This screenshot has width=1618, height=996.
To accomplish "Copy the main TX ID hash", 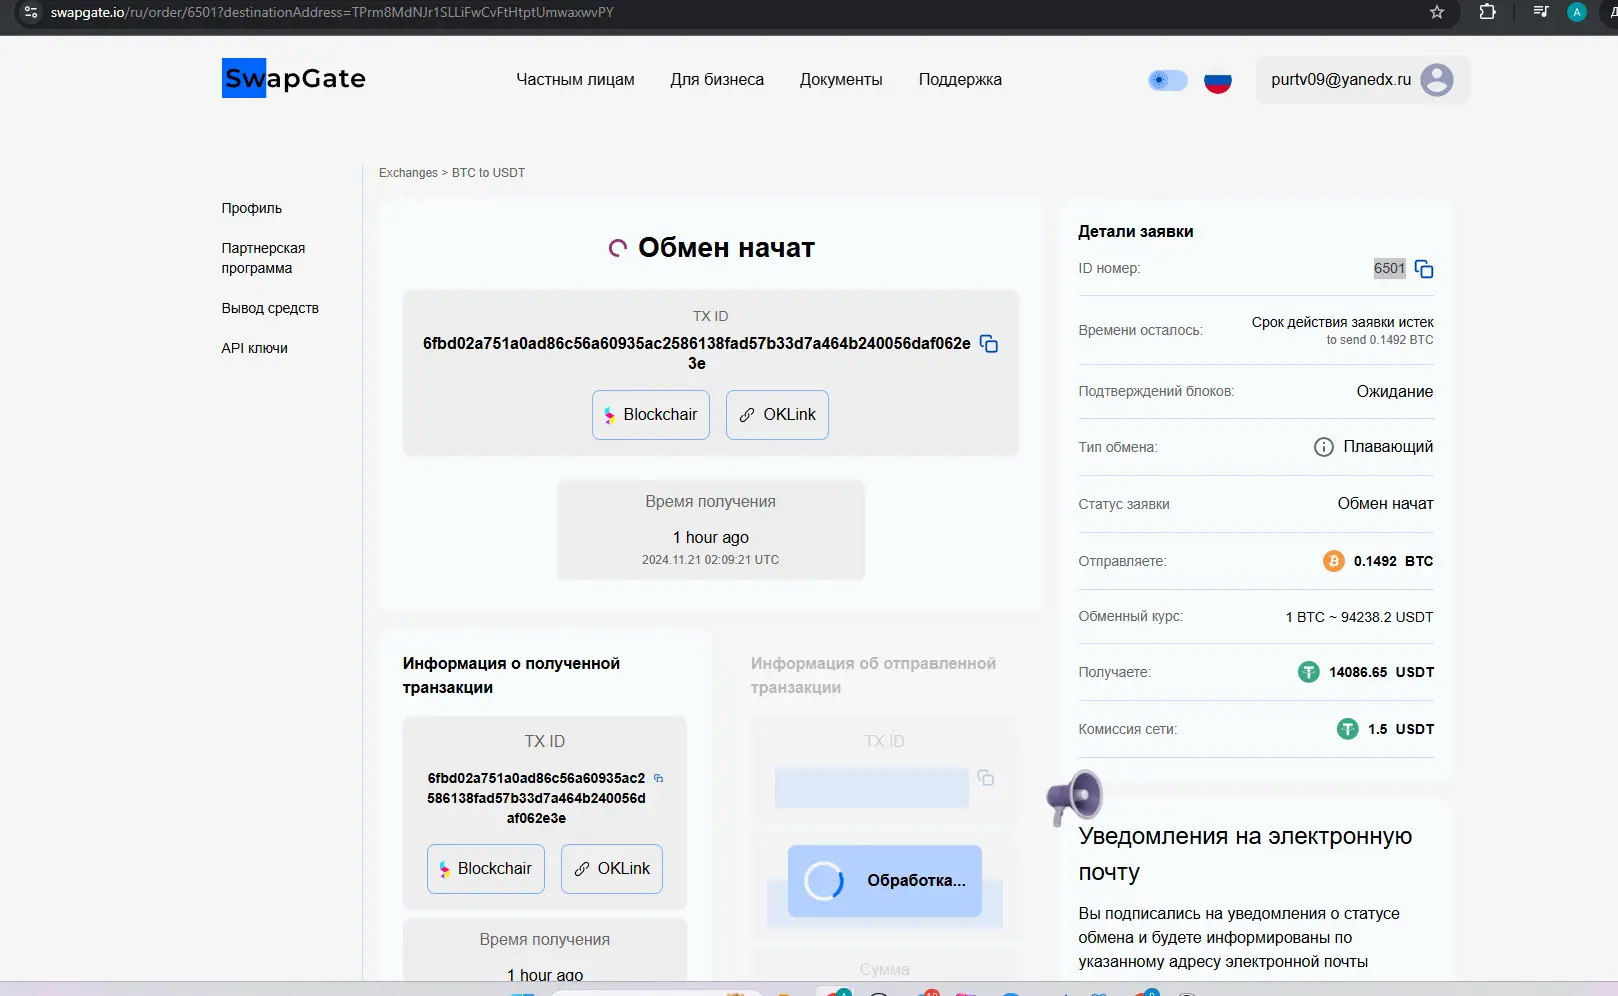I will click(989, 344).
